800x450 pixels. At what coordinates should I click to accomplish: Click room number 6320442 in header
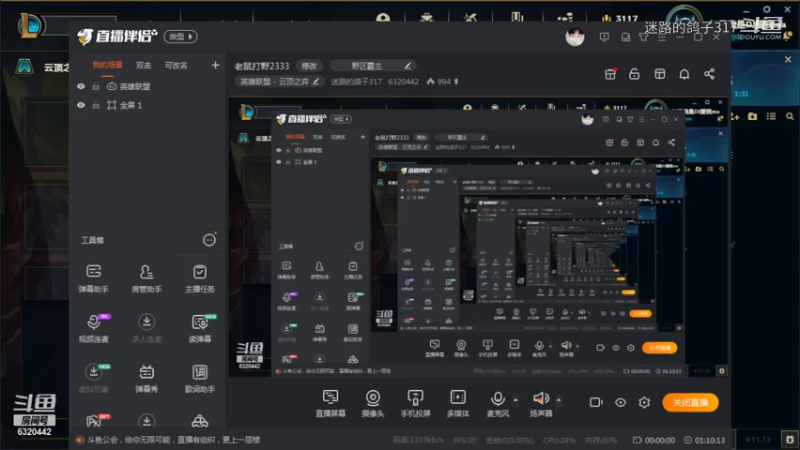[x=403, y=82]
